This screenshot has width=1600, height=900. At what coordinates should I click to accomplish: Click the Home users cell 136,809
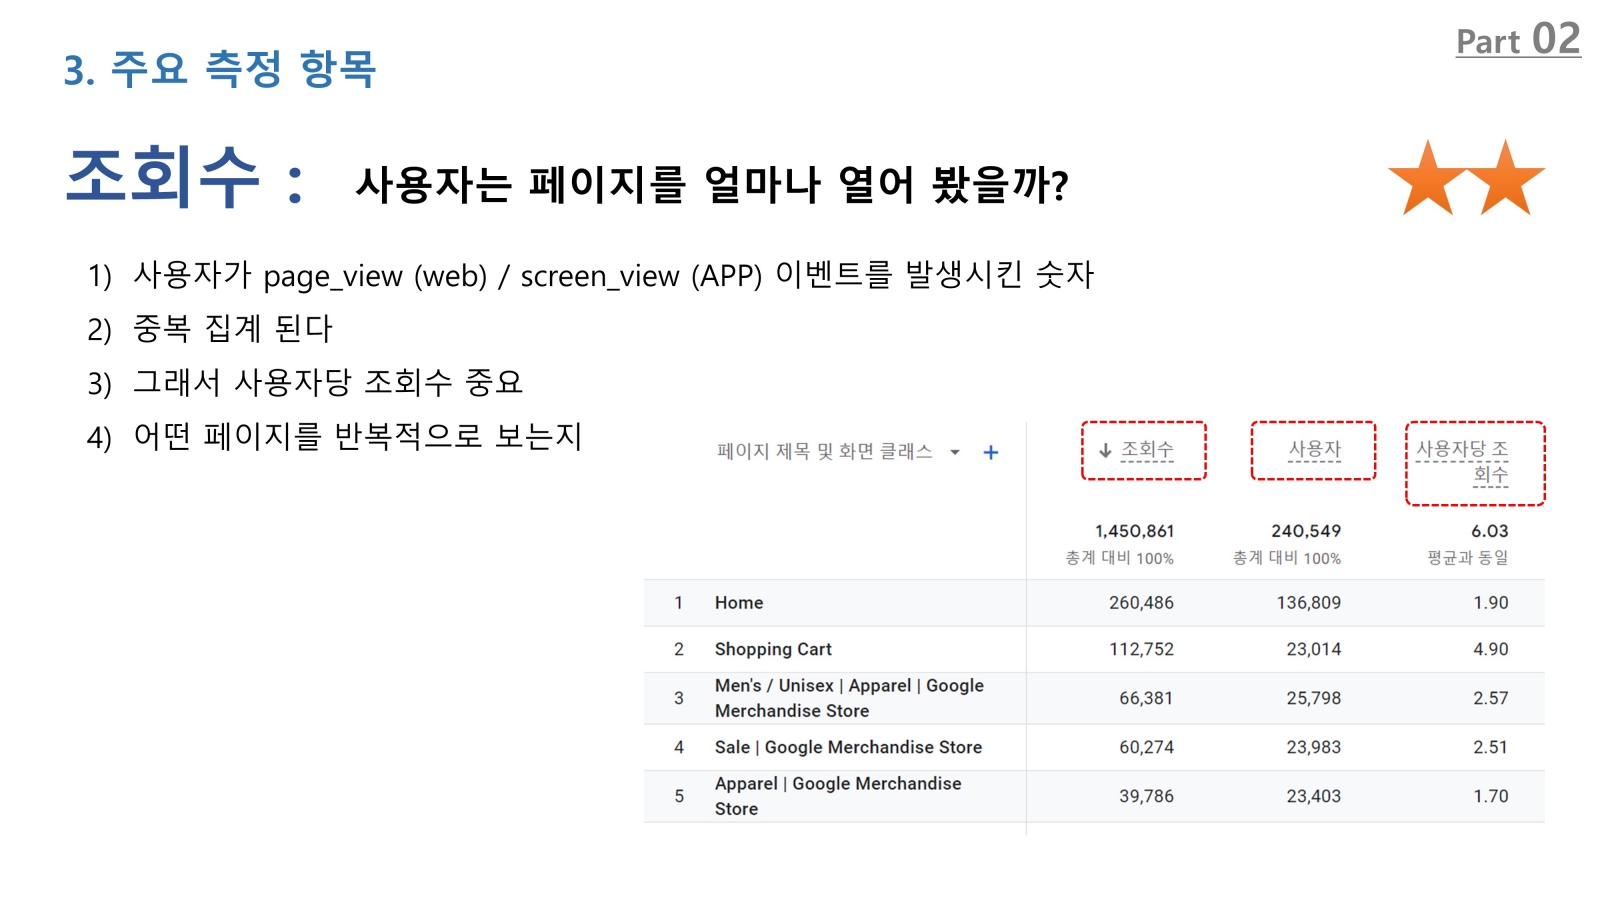click(x=1309, y=603)
